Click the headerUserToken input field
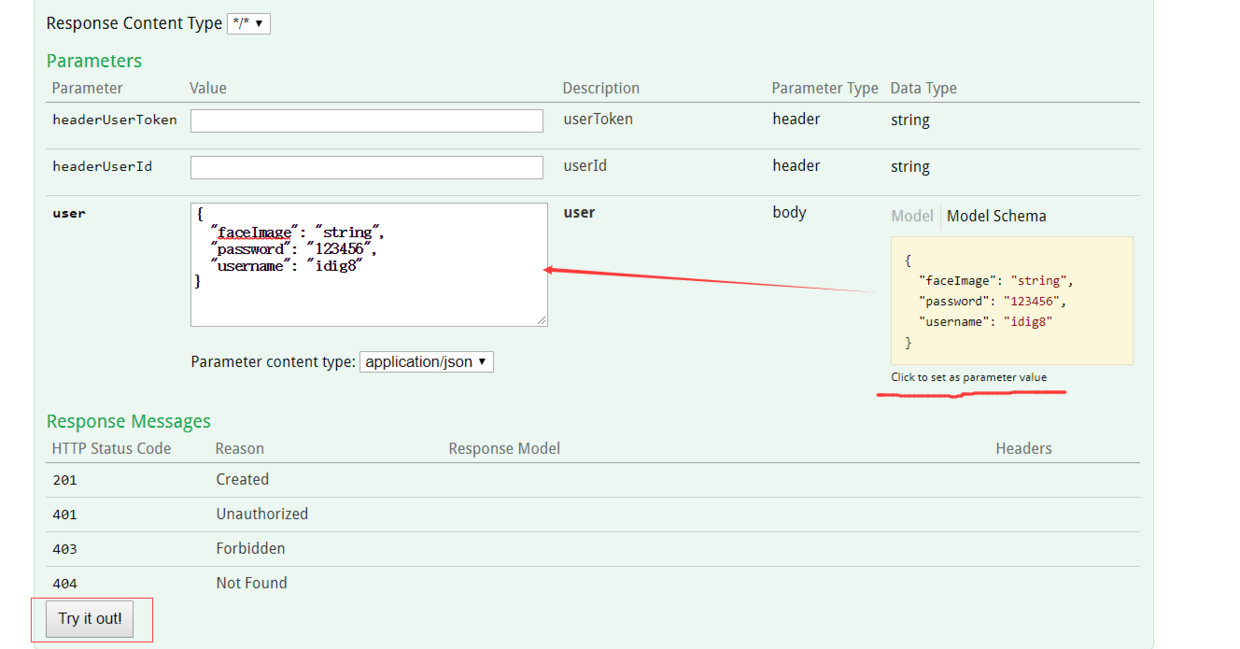 pyautogui.click(x=367, y=121)
